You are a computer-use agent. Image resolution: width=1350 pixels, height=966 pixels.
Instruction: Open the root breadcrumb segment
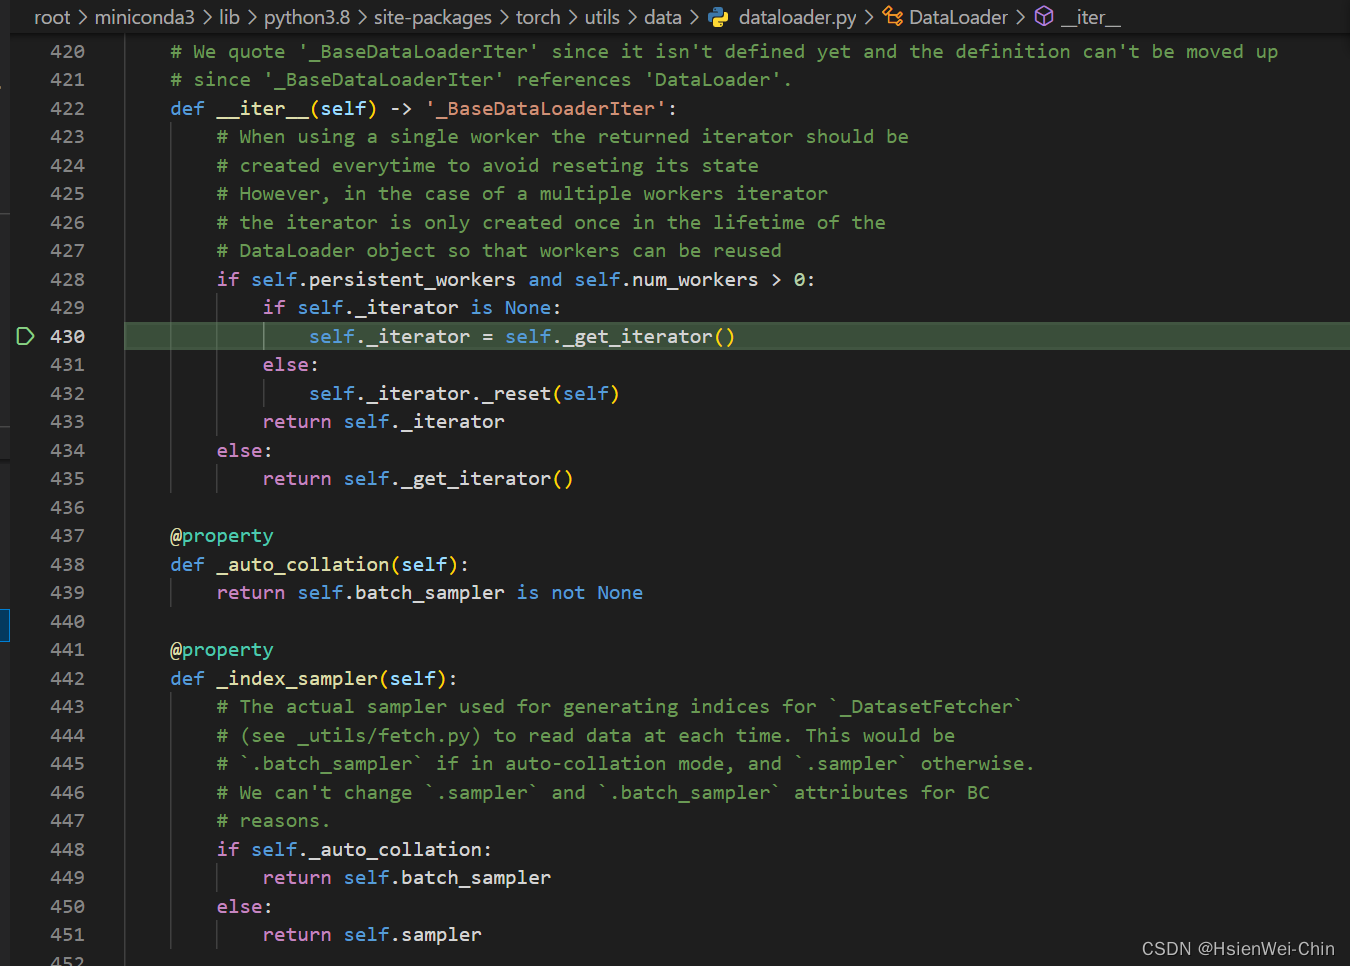(52, 17)
